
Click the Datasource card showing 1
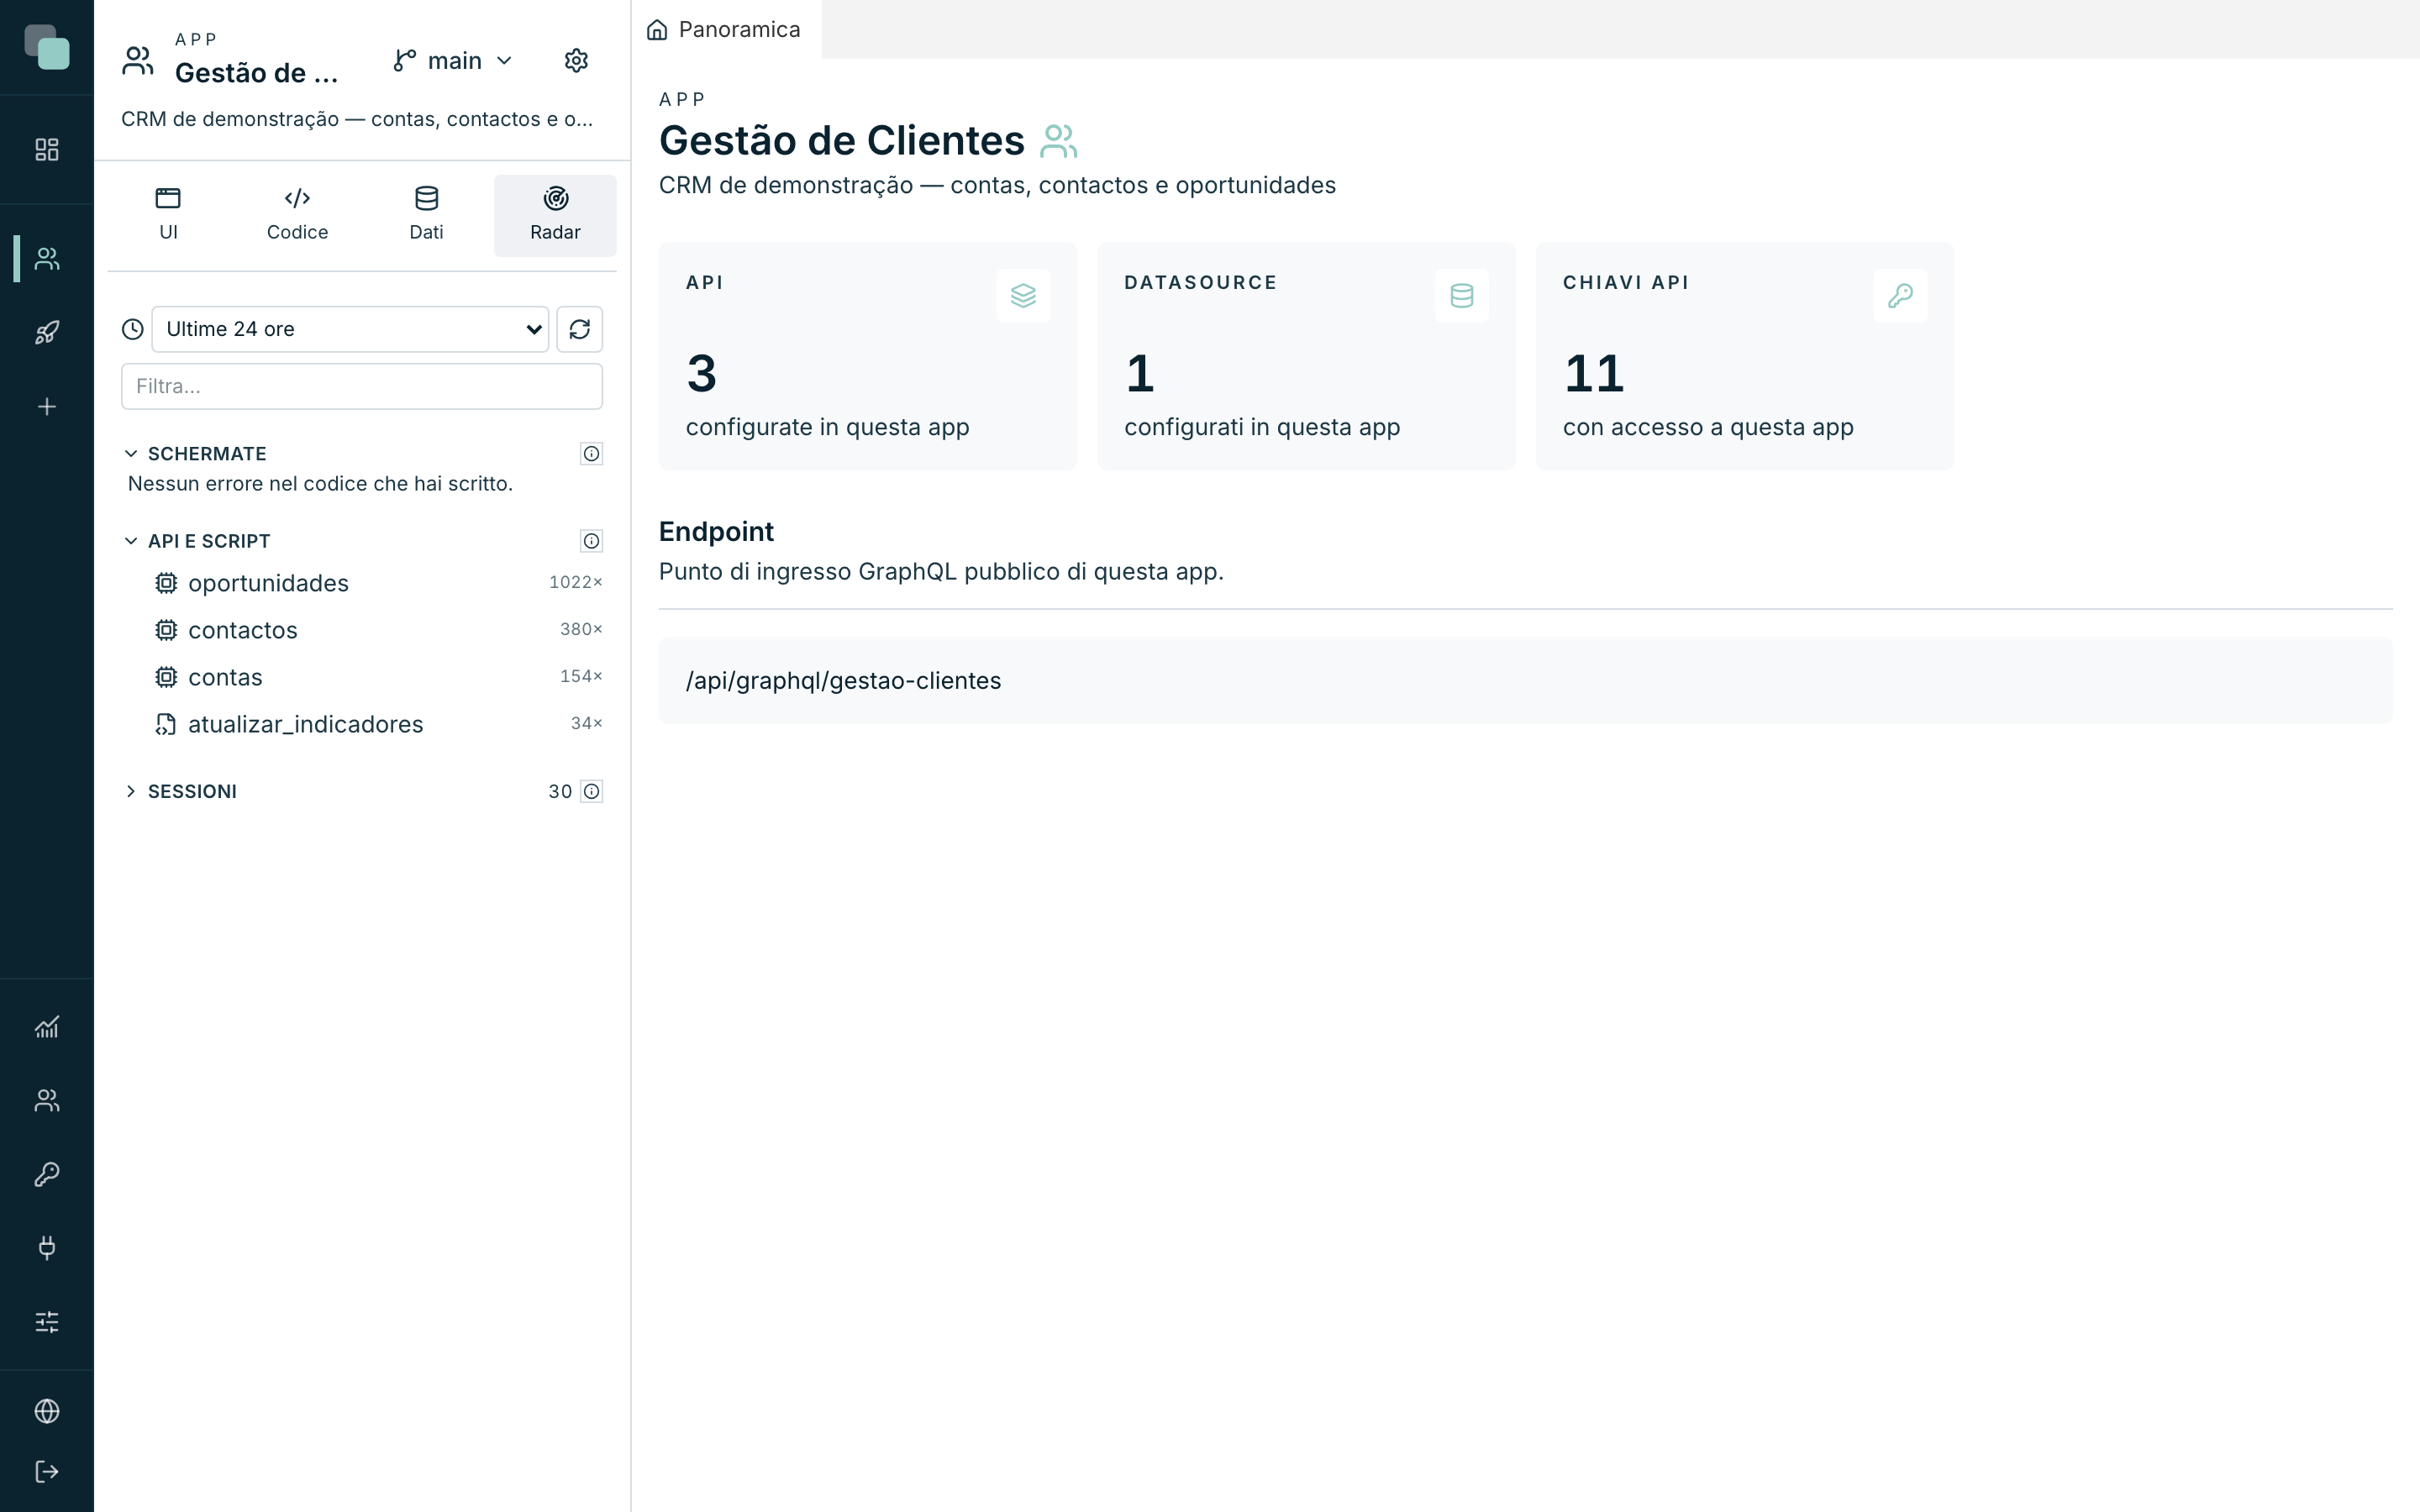pyautogui.click(x=1306, y=356)
